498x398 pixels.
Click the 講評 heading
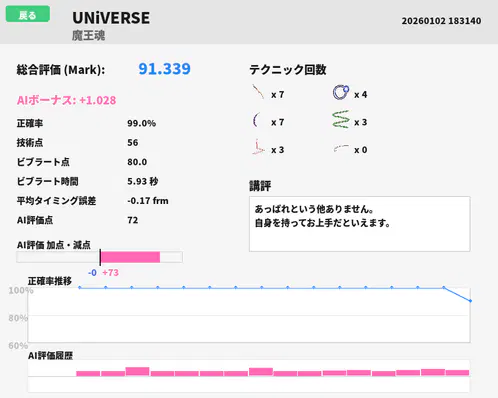click(x=260, y=186)
